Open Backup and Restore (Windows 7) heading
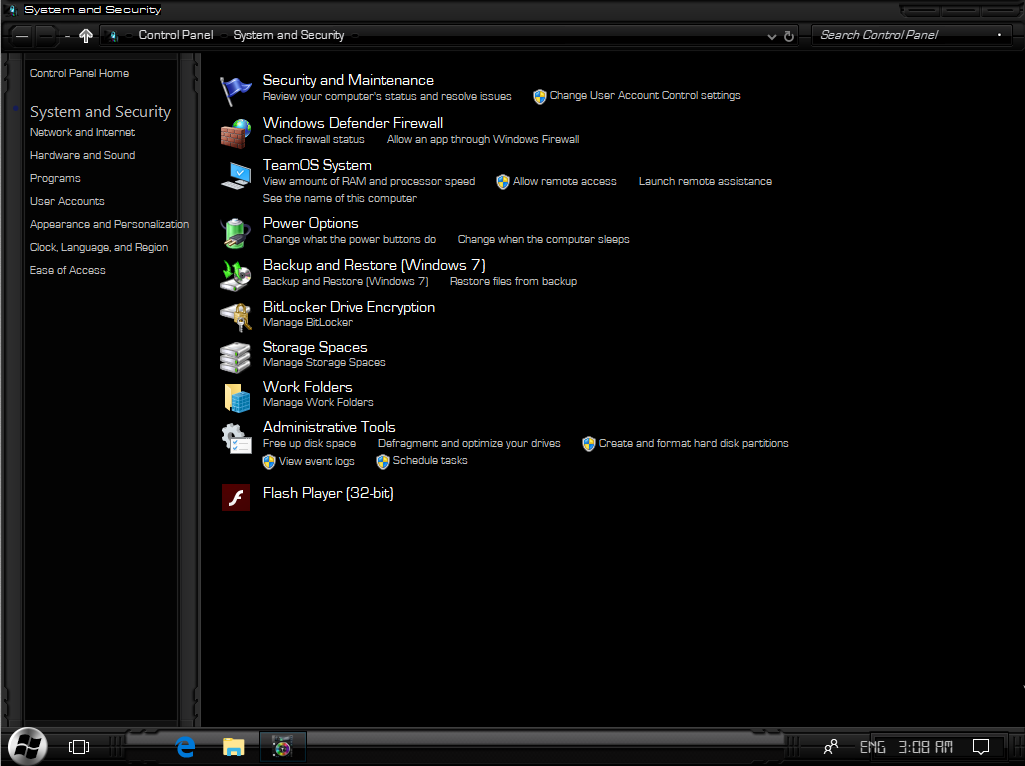The image size is (1025, 766). [374, 265]
